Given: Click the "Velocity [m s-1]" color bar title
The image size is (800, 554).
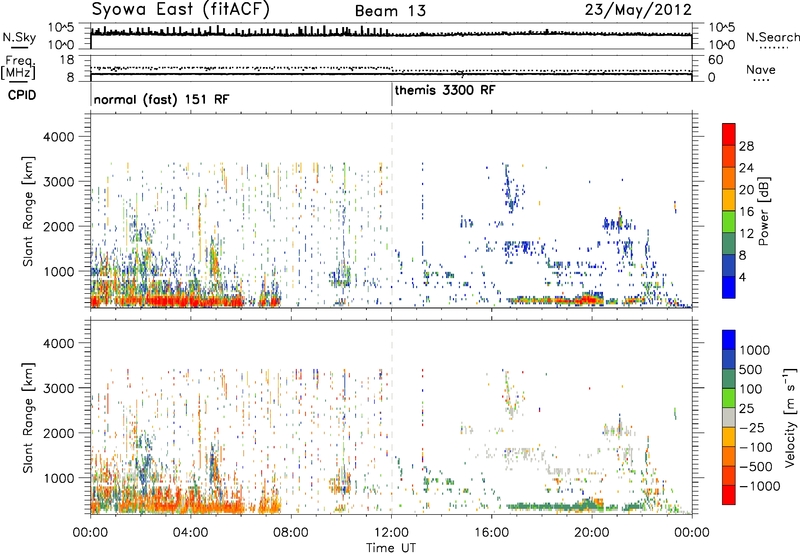Looking at the screenshot, I should (x=790, y=417).
